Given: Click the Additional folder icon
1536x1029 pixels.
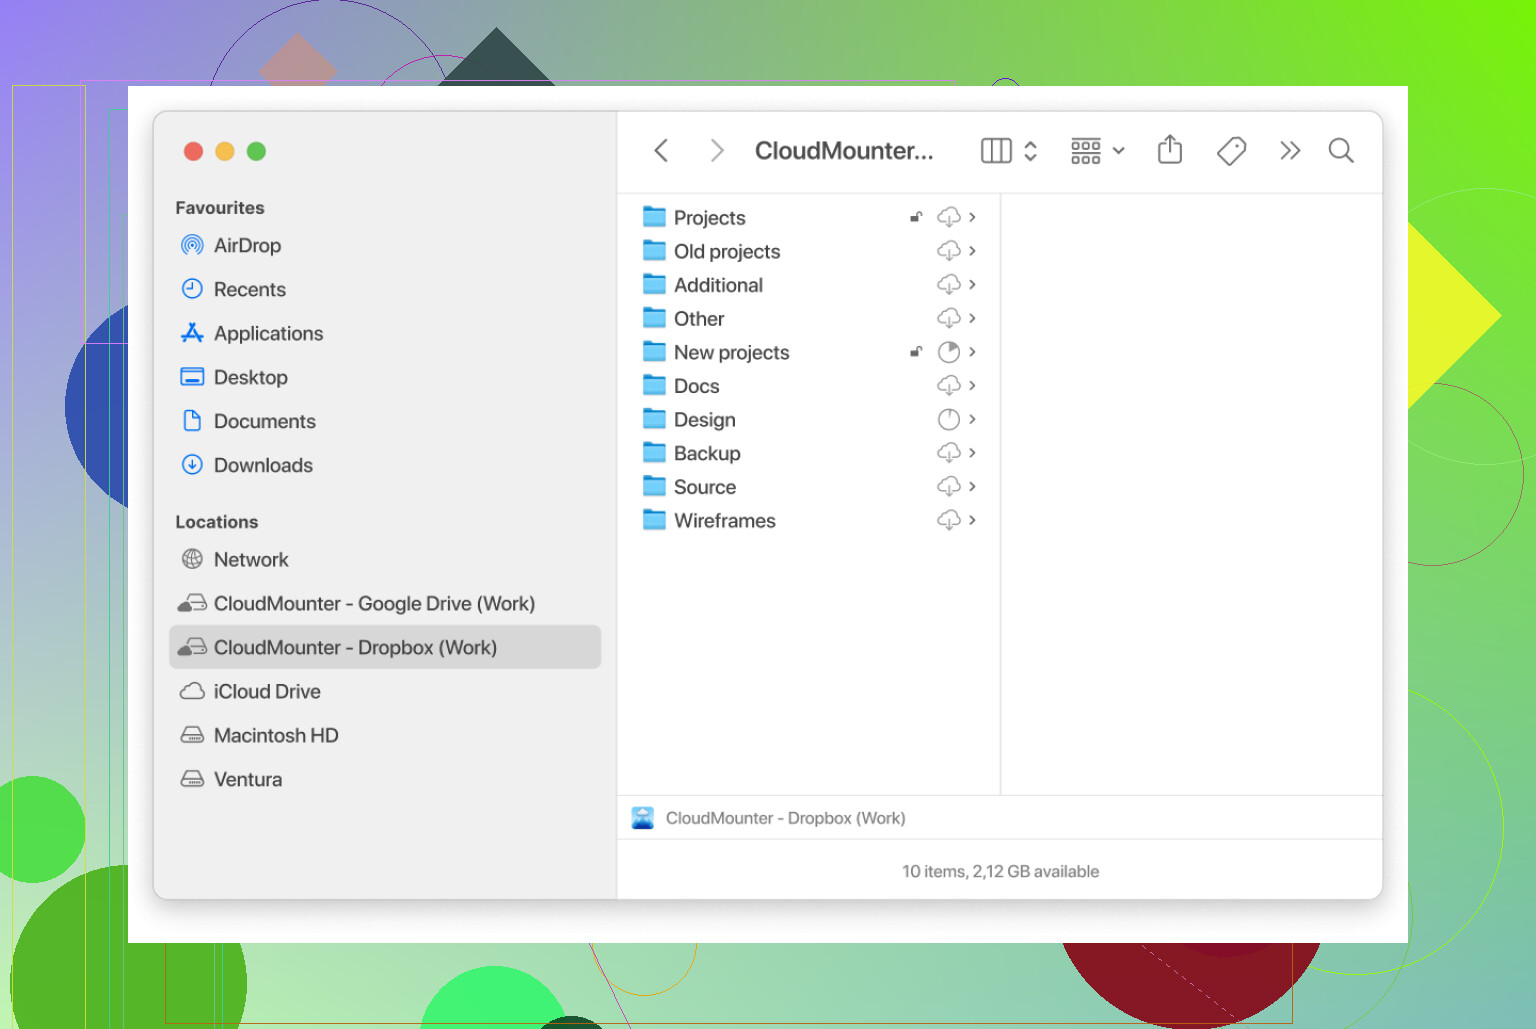Looking at the screenshot, I should click(x=654, y=284).
